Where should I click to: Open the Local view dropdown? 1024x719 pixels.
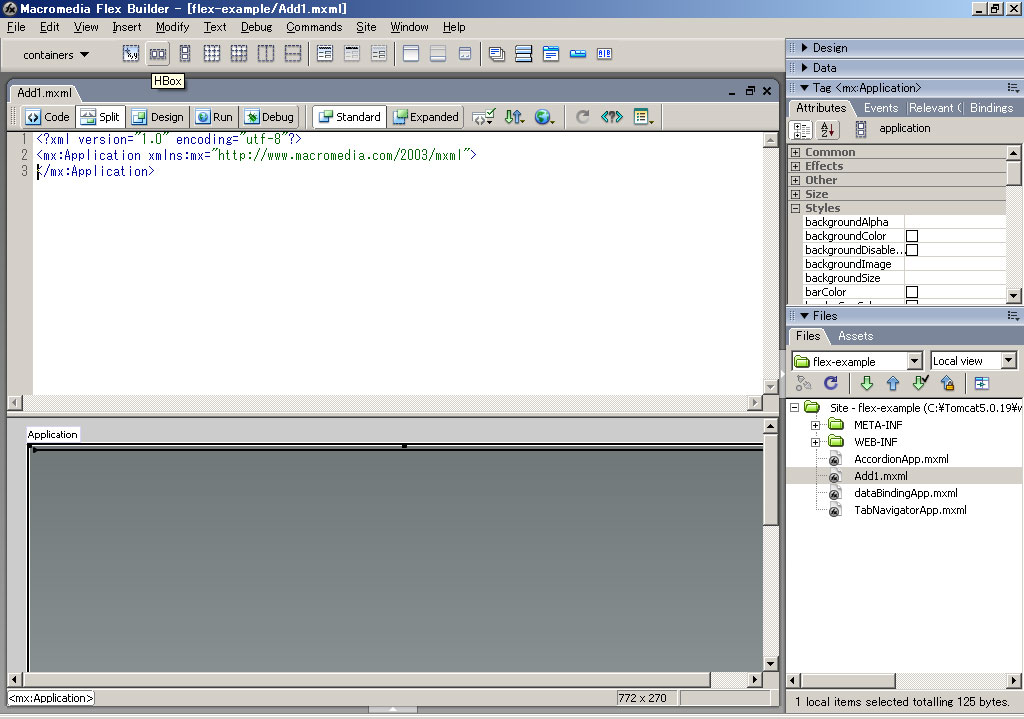tap(1008, 360)
